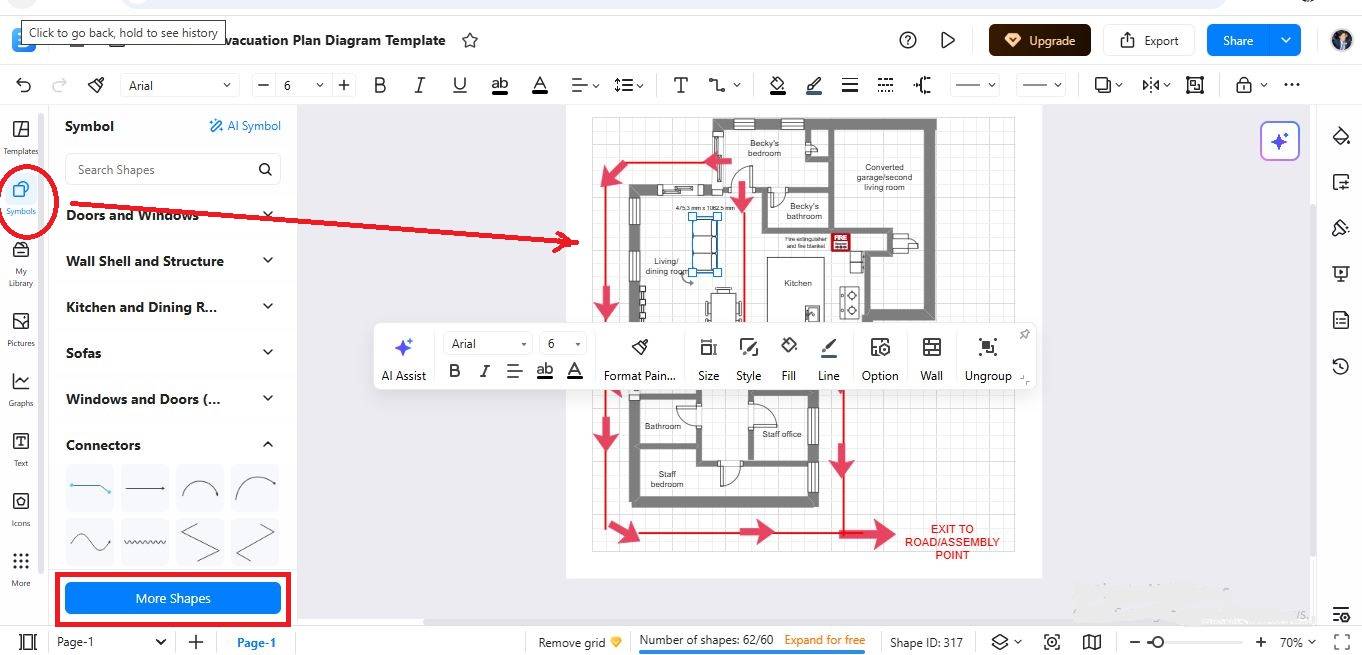Viewport: 1362px width, 655px height.
Task: Open Graphs in left sidebar
Action: tap(20, 389)
